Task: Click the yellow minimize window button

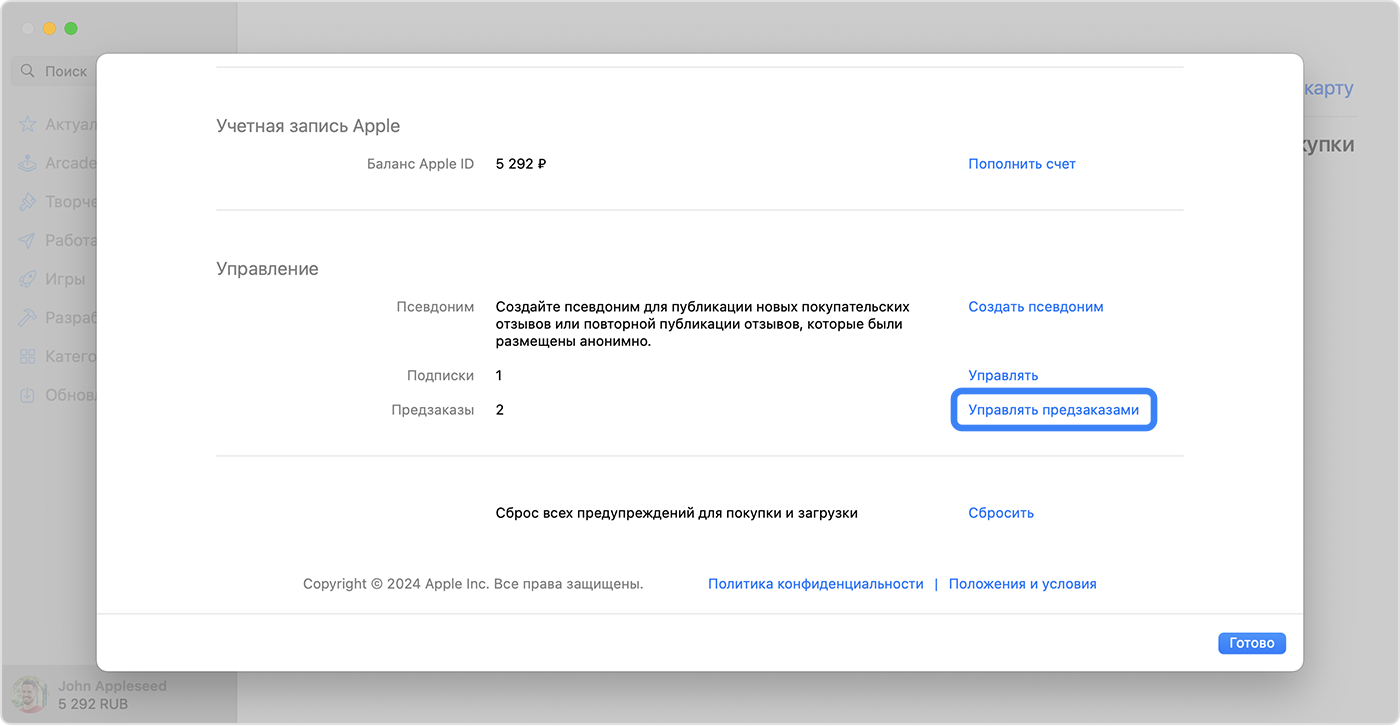Action: click(x=49, y=29)
